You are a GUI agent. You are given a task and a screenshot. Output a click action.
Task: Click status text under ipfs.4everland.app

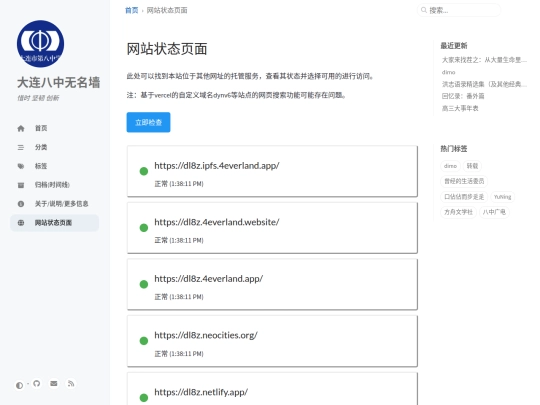(179, 184)
